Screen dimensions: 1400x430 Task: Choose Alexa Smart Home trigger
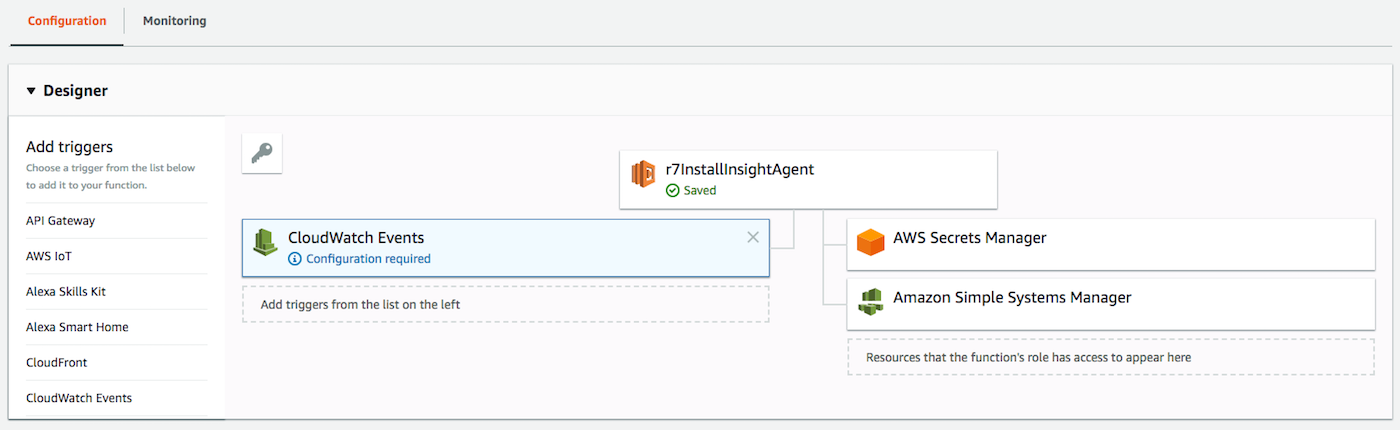77,327
